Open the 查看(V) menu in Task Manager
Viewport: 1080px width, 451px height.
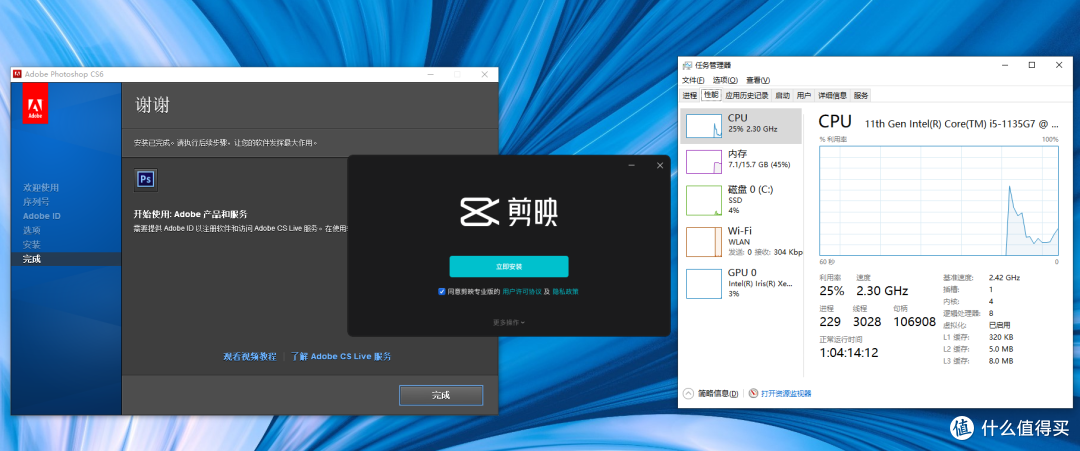(757, 80)
